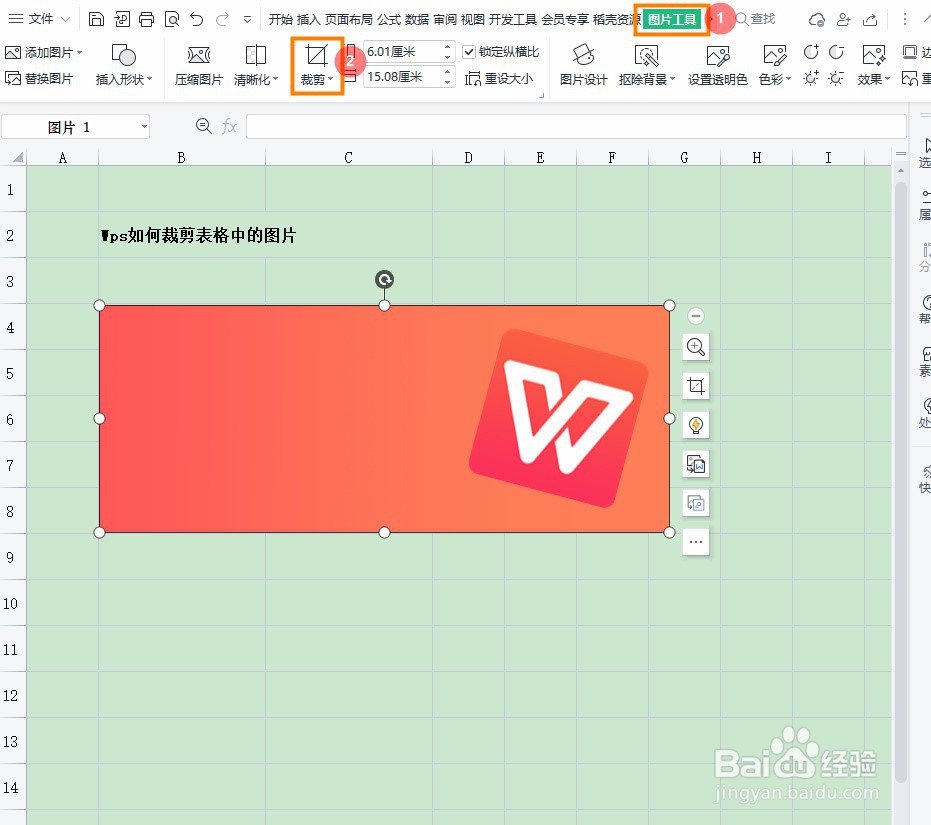Expand the 抠除背景 dropdown arrow
The image size is (931, 825).
pos(673,78)
